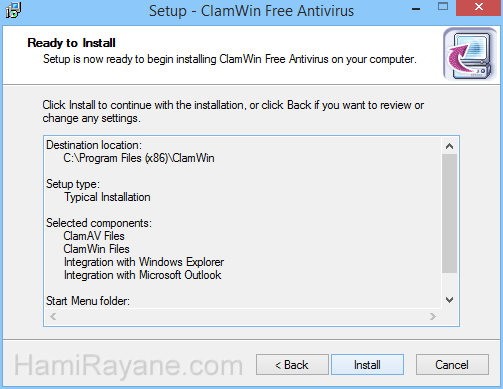
Task: Select the 'Start Menu folder:' line
Action: point(88,301)
